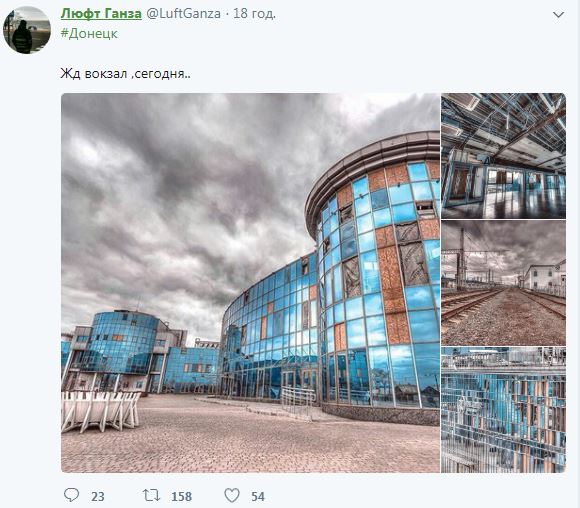Open the hashtag #Донецк
580x508 pixels.
89,34
